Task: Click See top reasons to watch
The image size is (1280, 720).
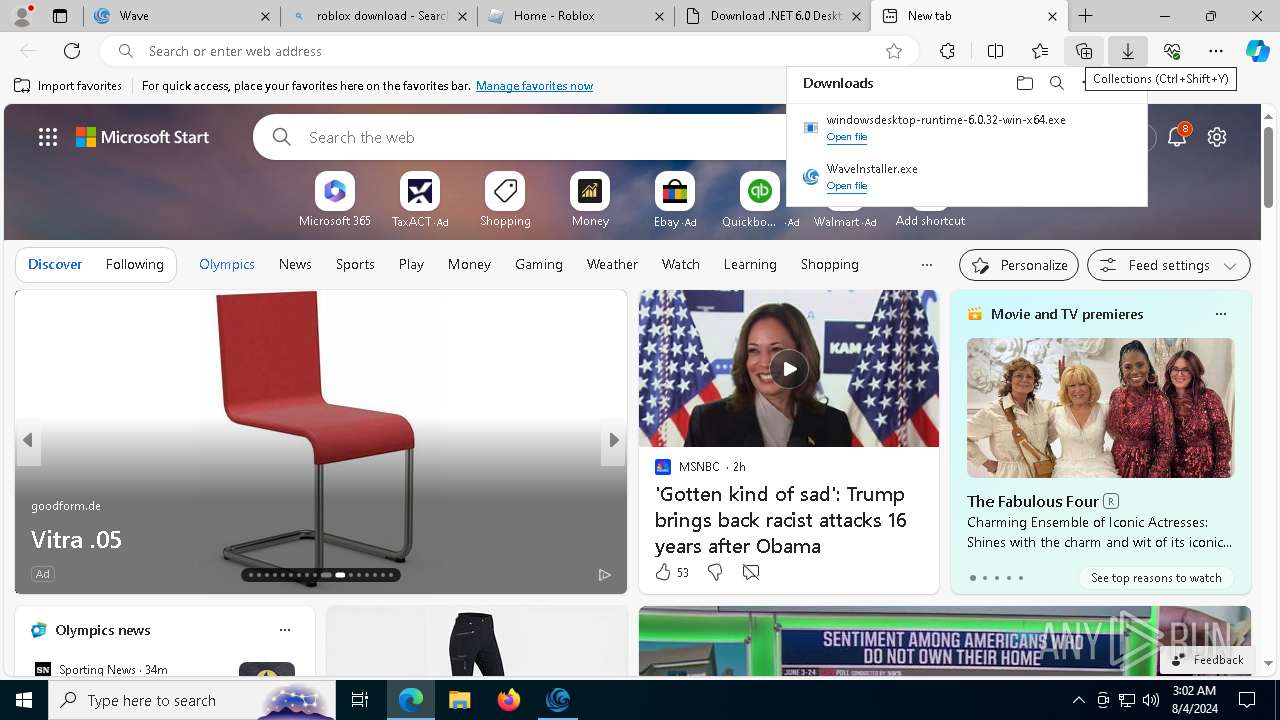Action: tap(1156, 578)
